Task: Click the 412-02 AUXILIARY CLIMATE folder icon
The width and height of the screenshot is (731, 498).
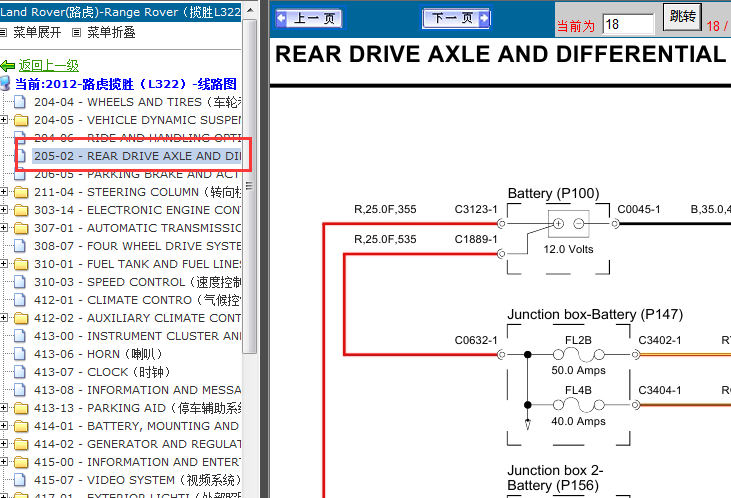Action: click(21, 318)
